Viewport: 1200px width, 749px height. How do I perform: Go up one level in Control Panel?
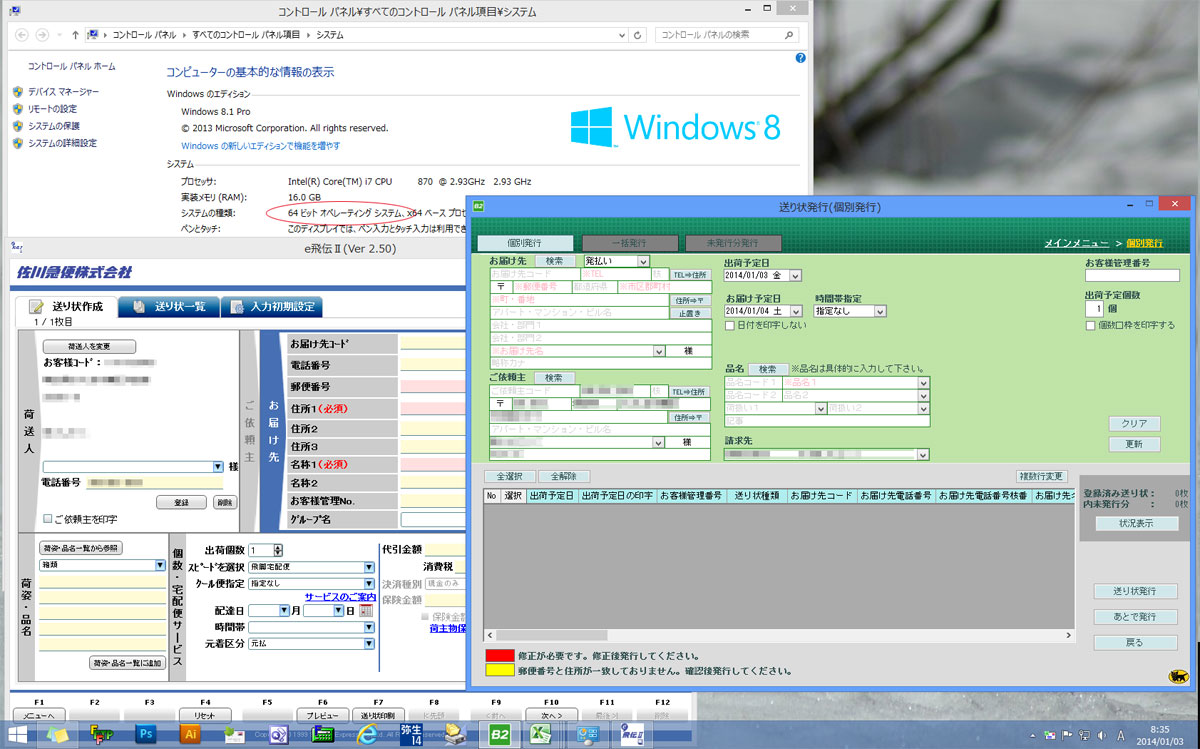[x=76, y=34]
